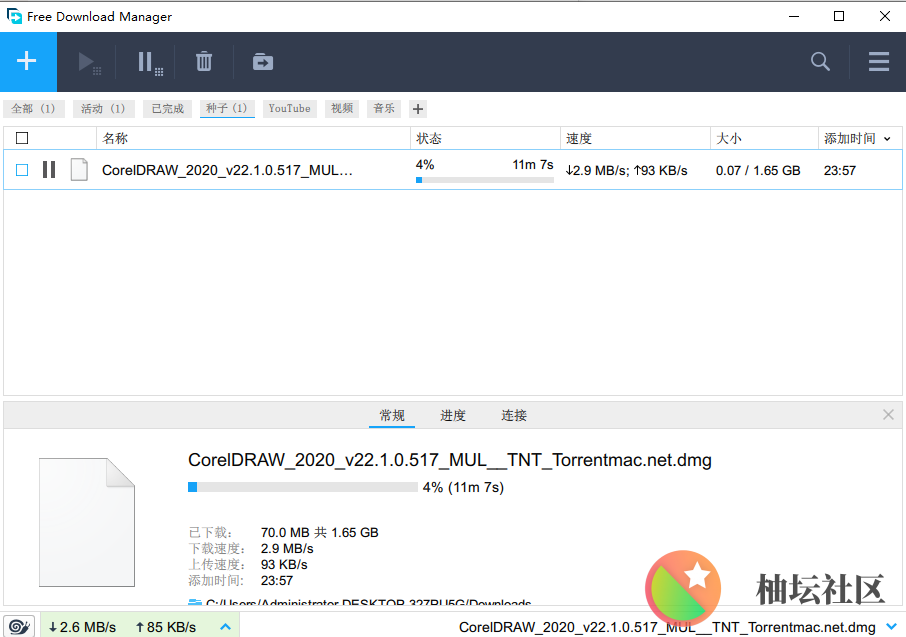This screenshot has height=637, width=906.
Task: Click the row progress bar at 4%
Action: tap(485, 180)
